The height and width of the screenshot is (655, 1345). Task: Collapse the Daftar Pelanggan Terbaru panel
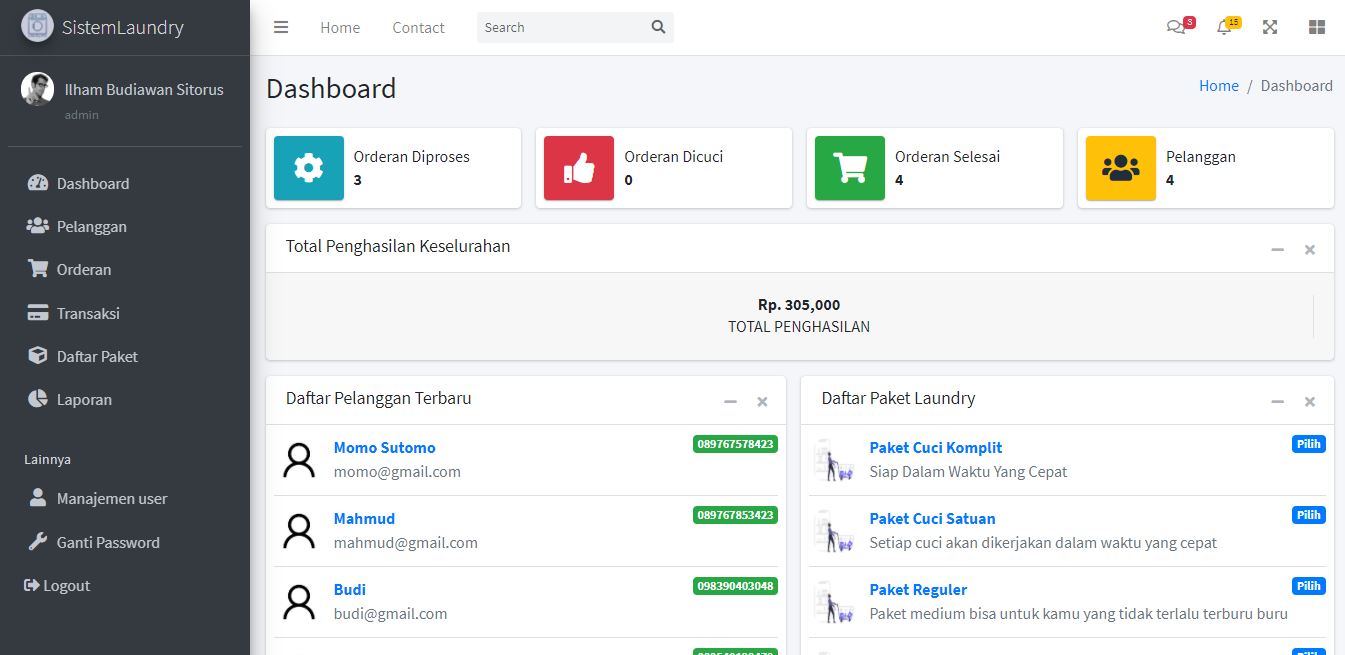(x=730, y=401)
